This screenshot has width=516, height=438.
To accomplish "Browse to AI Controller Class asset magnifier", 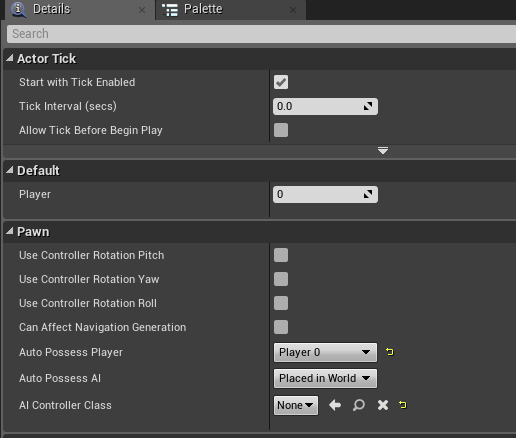I will click(x=359, y=405).
